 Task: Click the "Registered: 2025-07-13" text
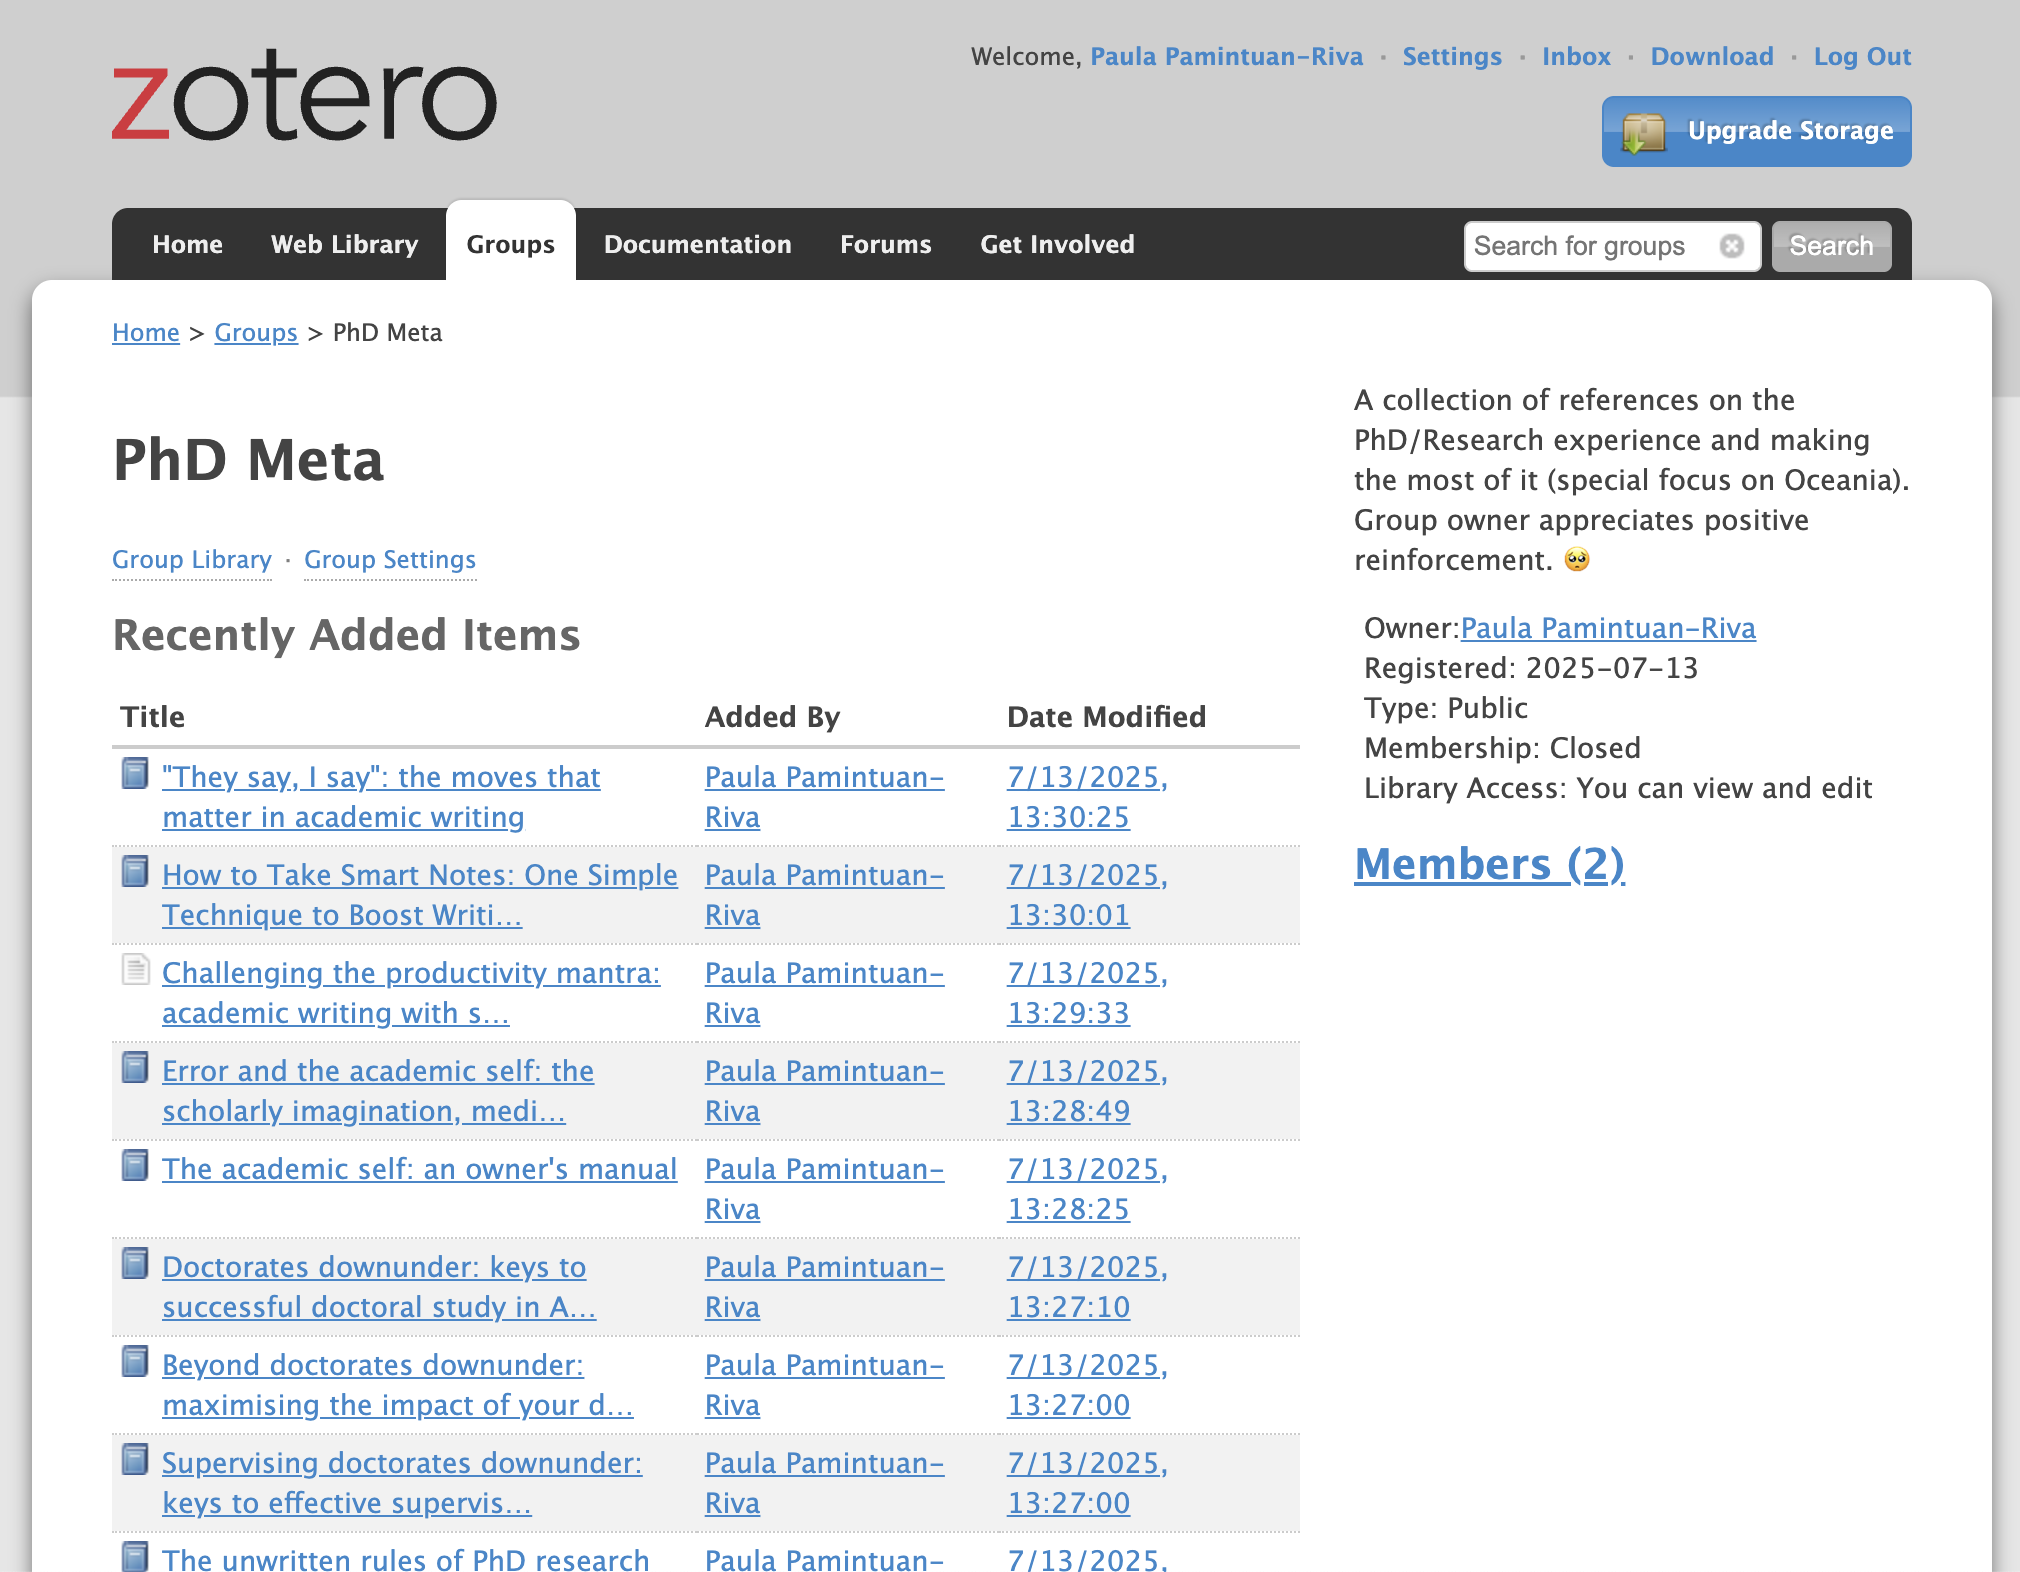(1531, 668)
